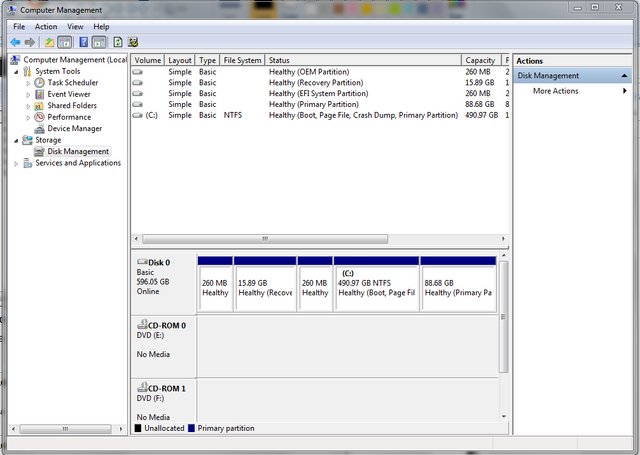640x455 pixels.
Task: Click More Actions in Actions pane
Action: pos(556,91)
